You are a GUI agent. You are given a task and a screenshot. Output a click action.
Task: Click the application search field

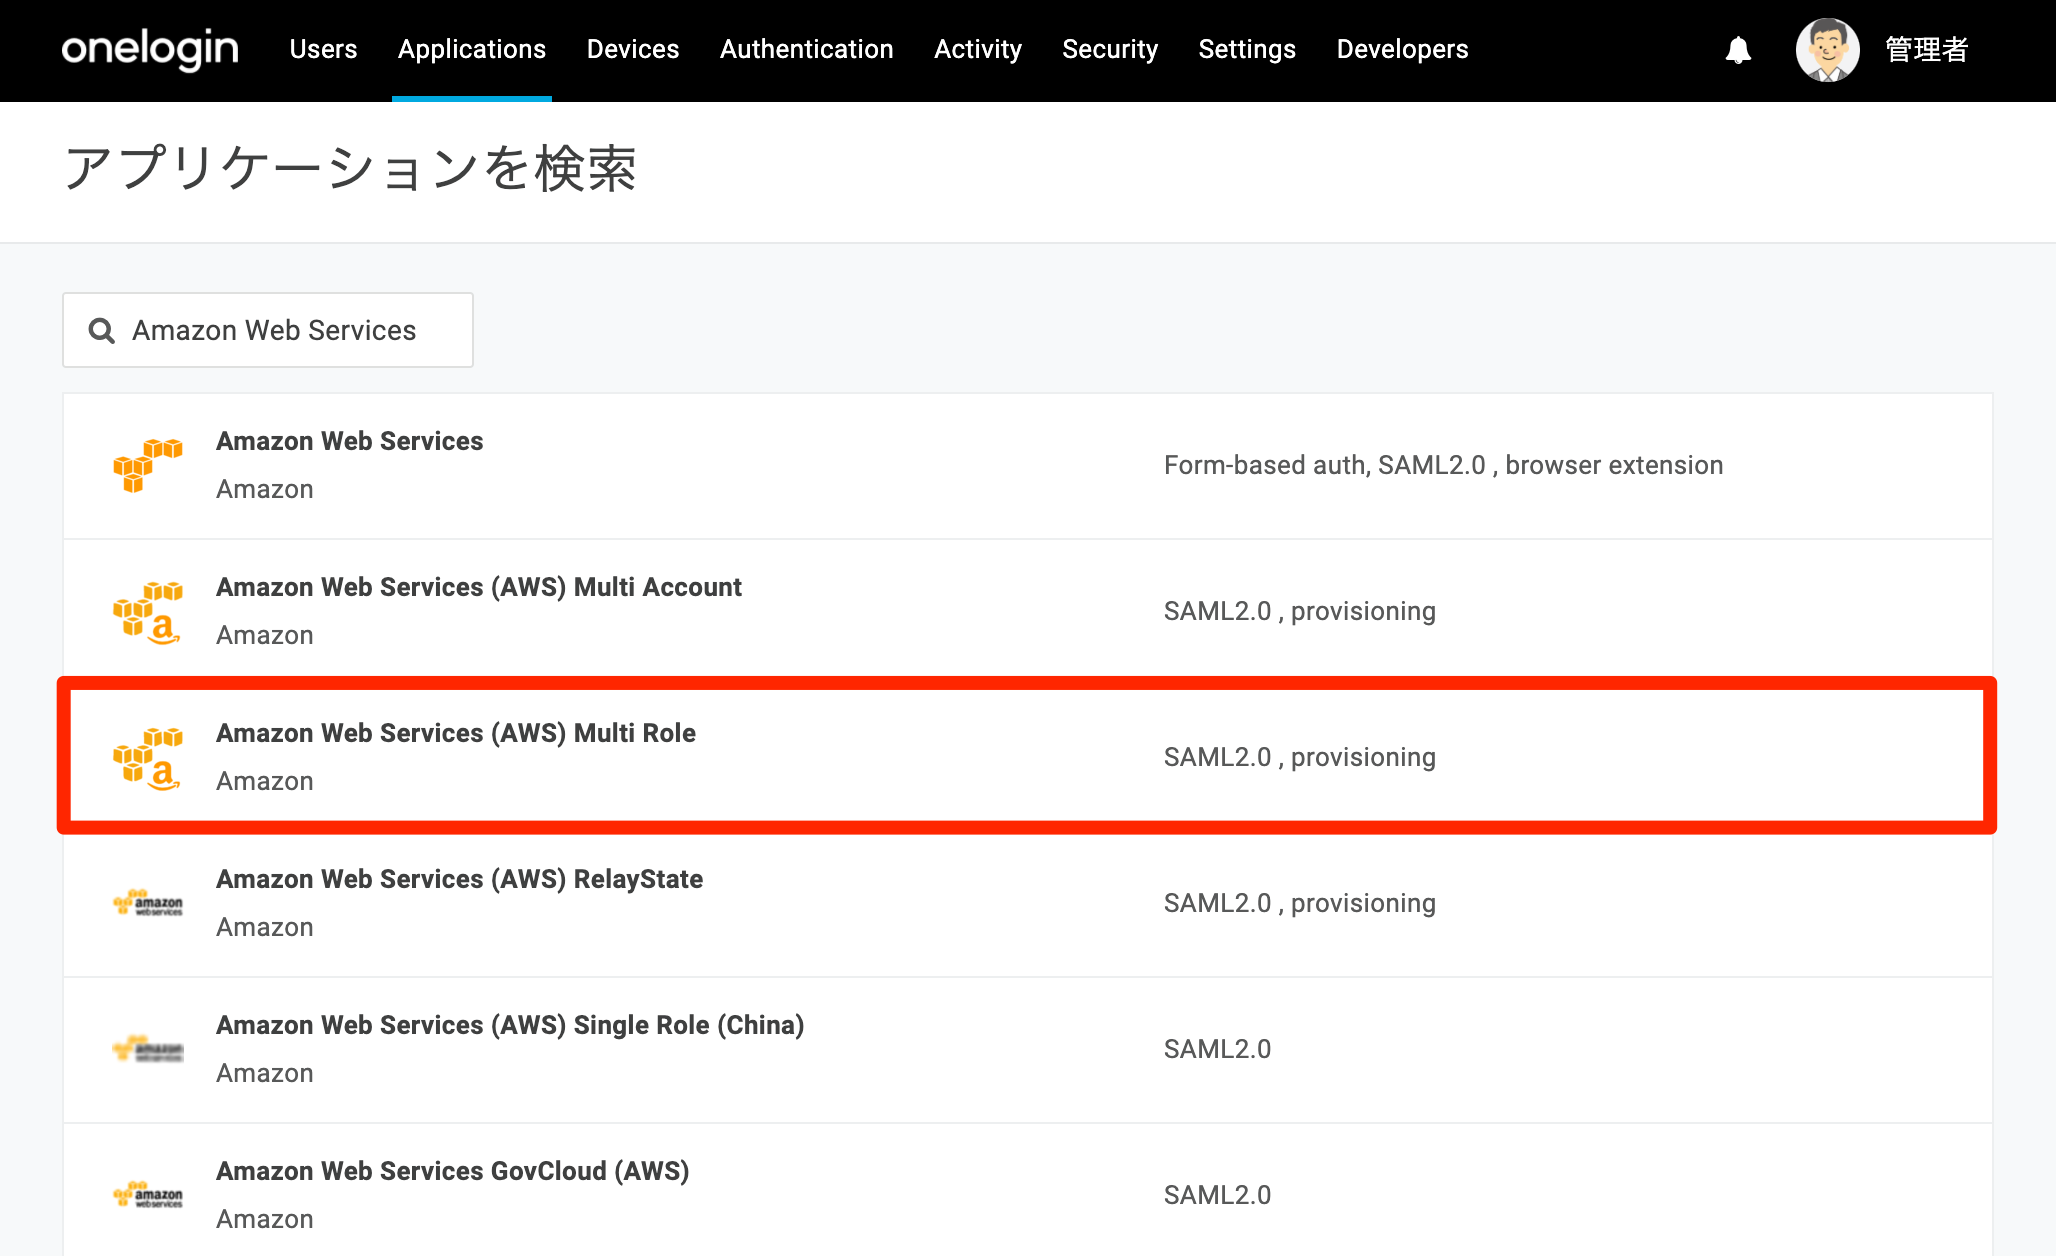pyautogui.click(x=268, y=330)
